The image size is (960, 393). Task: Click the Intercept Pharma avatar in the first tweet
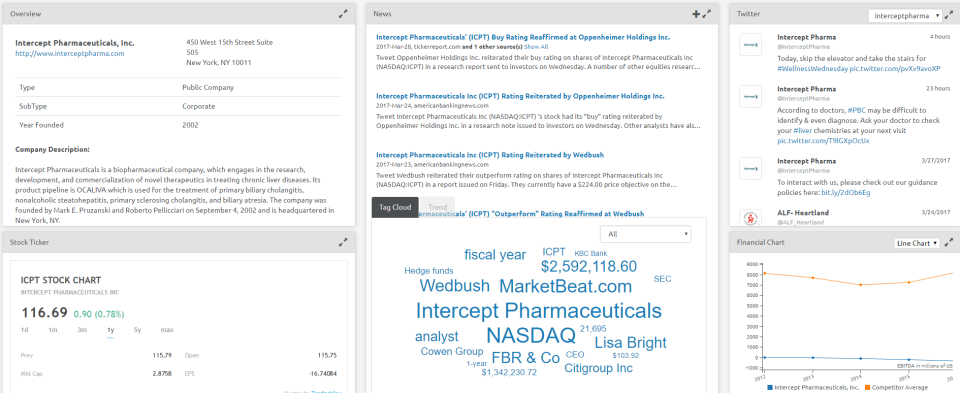tap(750, 45)
